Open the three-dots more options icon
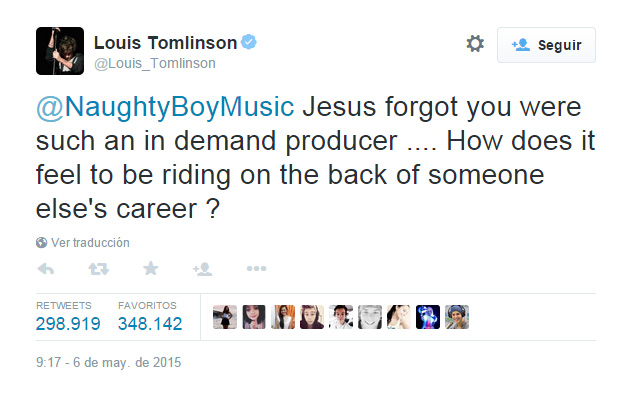This screenshot has width=624, height=398. (x=256, y=269)
